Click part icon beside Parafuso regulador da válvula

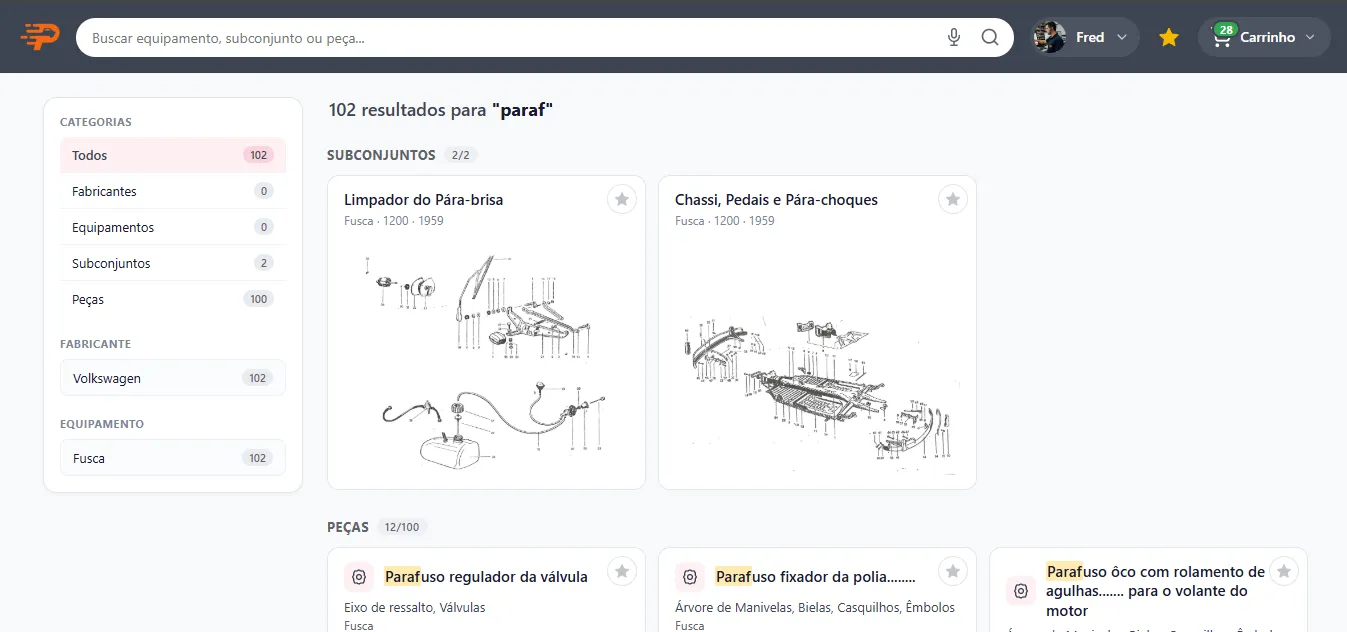(359, 577)
